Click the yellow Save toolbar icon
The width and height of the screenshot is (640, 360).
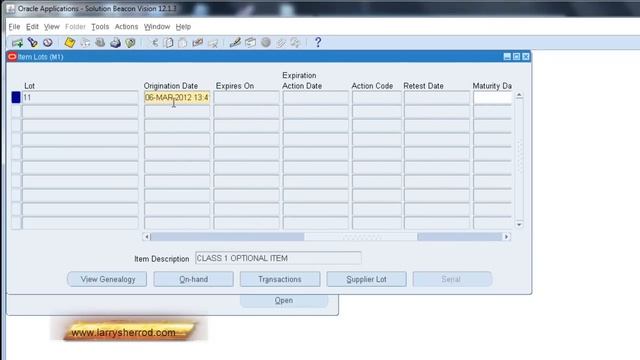[70, 42]
